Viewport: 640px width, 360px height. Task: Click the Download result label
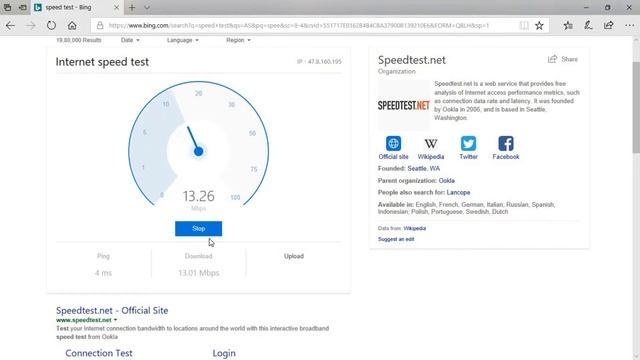click(198, 256)
